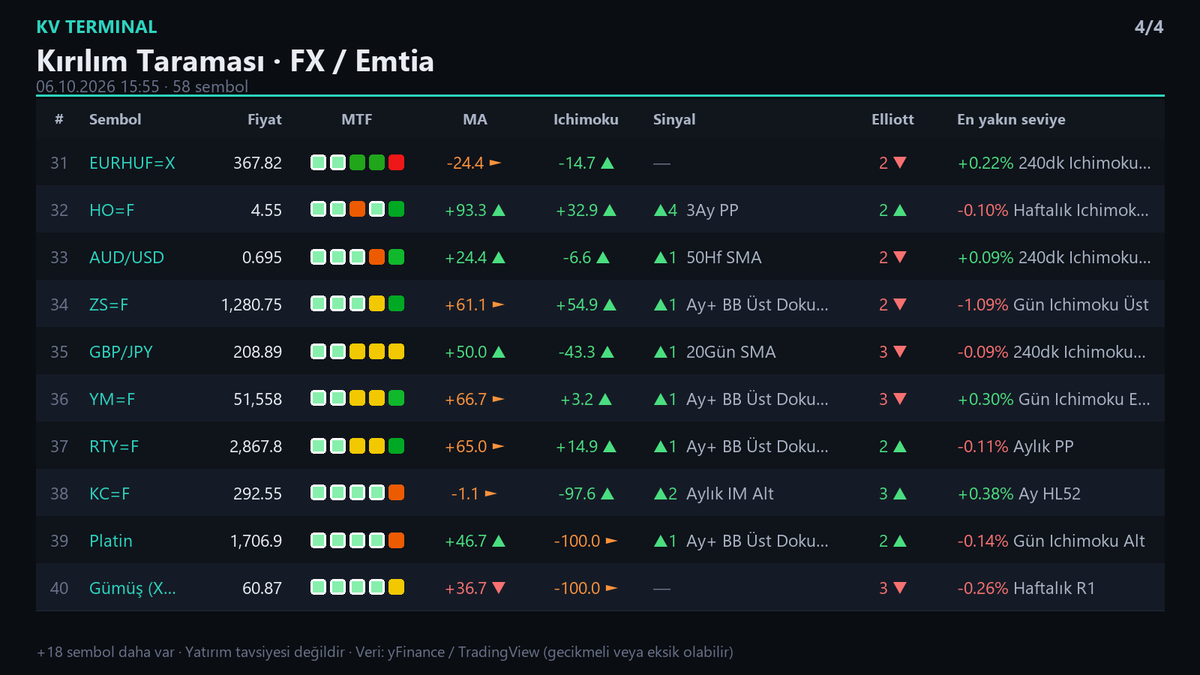Image resolution: width=1200 pixels, height=675 pixels.
Task: Select the RTY=F symbol
Action: [113, 446]
